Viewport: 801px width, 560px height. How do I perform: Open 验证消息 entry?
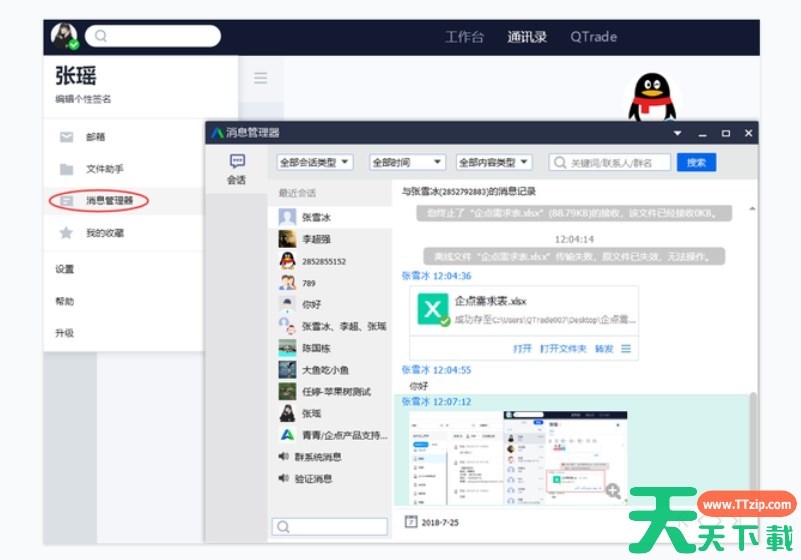pos(330,479)
